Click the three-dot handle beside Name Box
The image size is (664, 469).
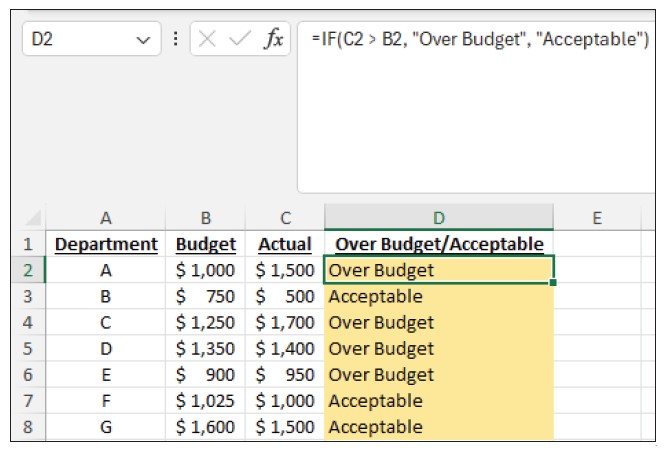(x=176, y=40)
